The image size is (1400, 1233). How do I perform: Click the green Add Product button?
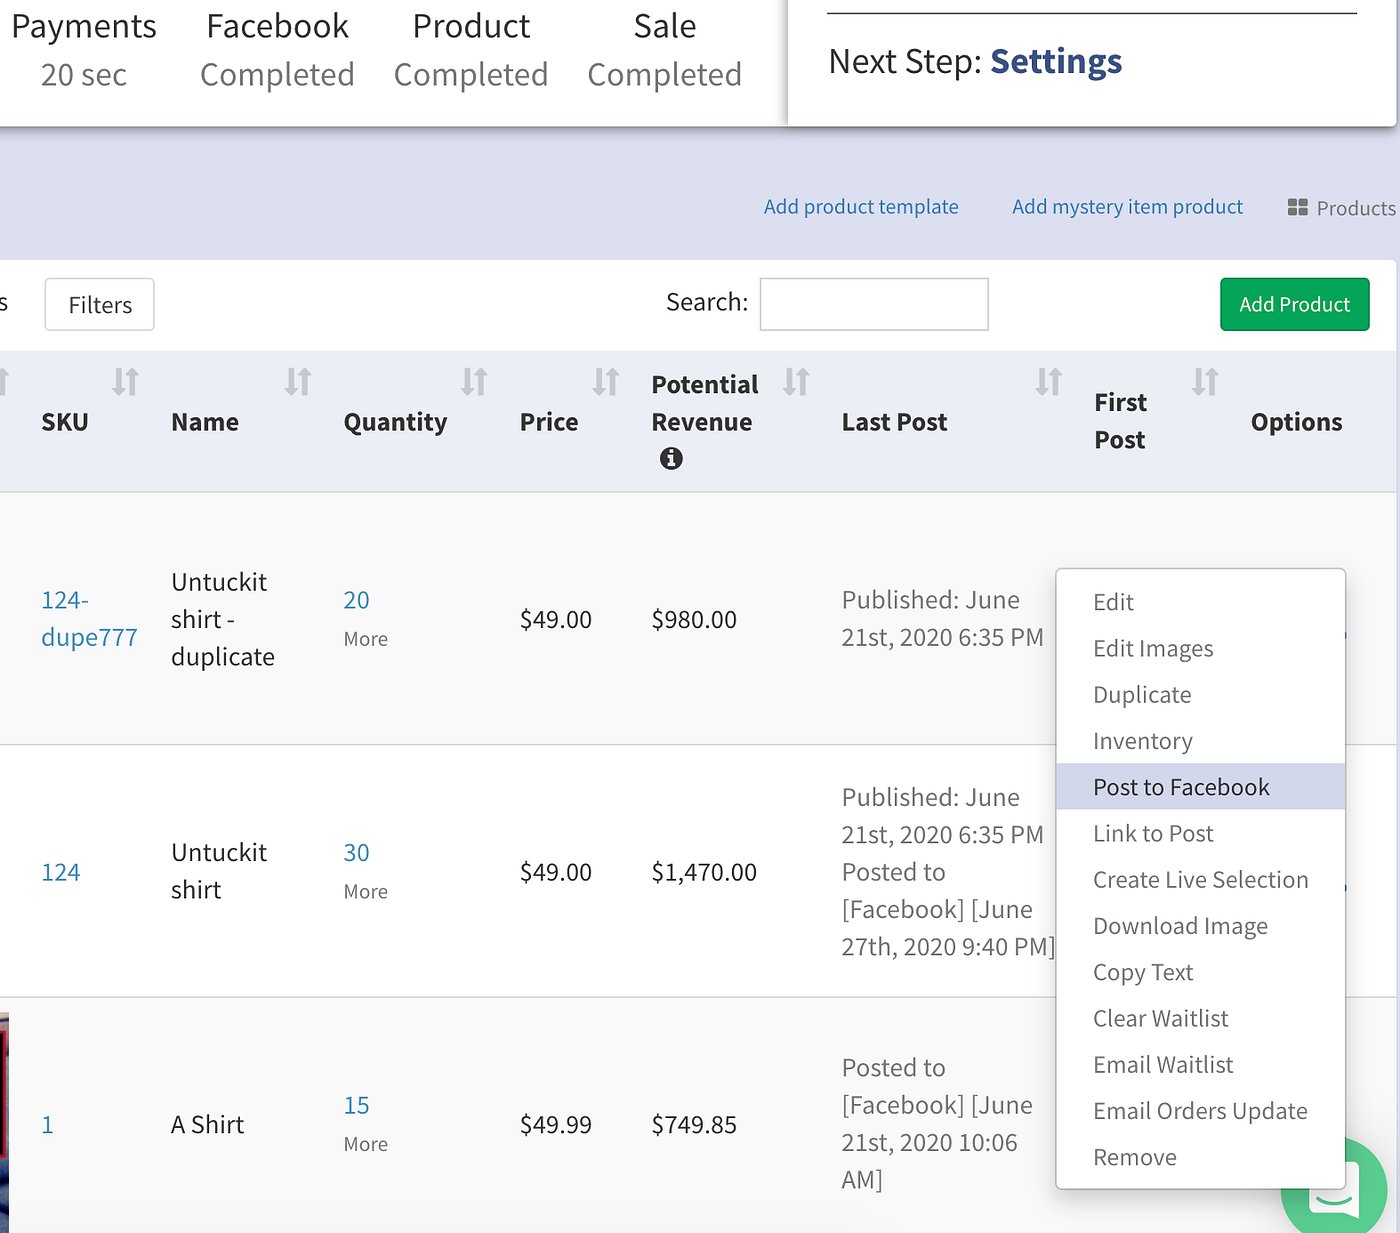[x=1294, y=304]
